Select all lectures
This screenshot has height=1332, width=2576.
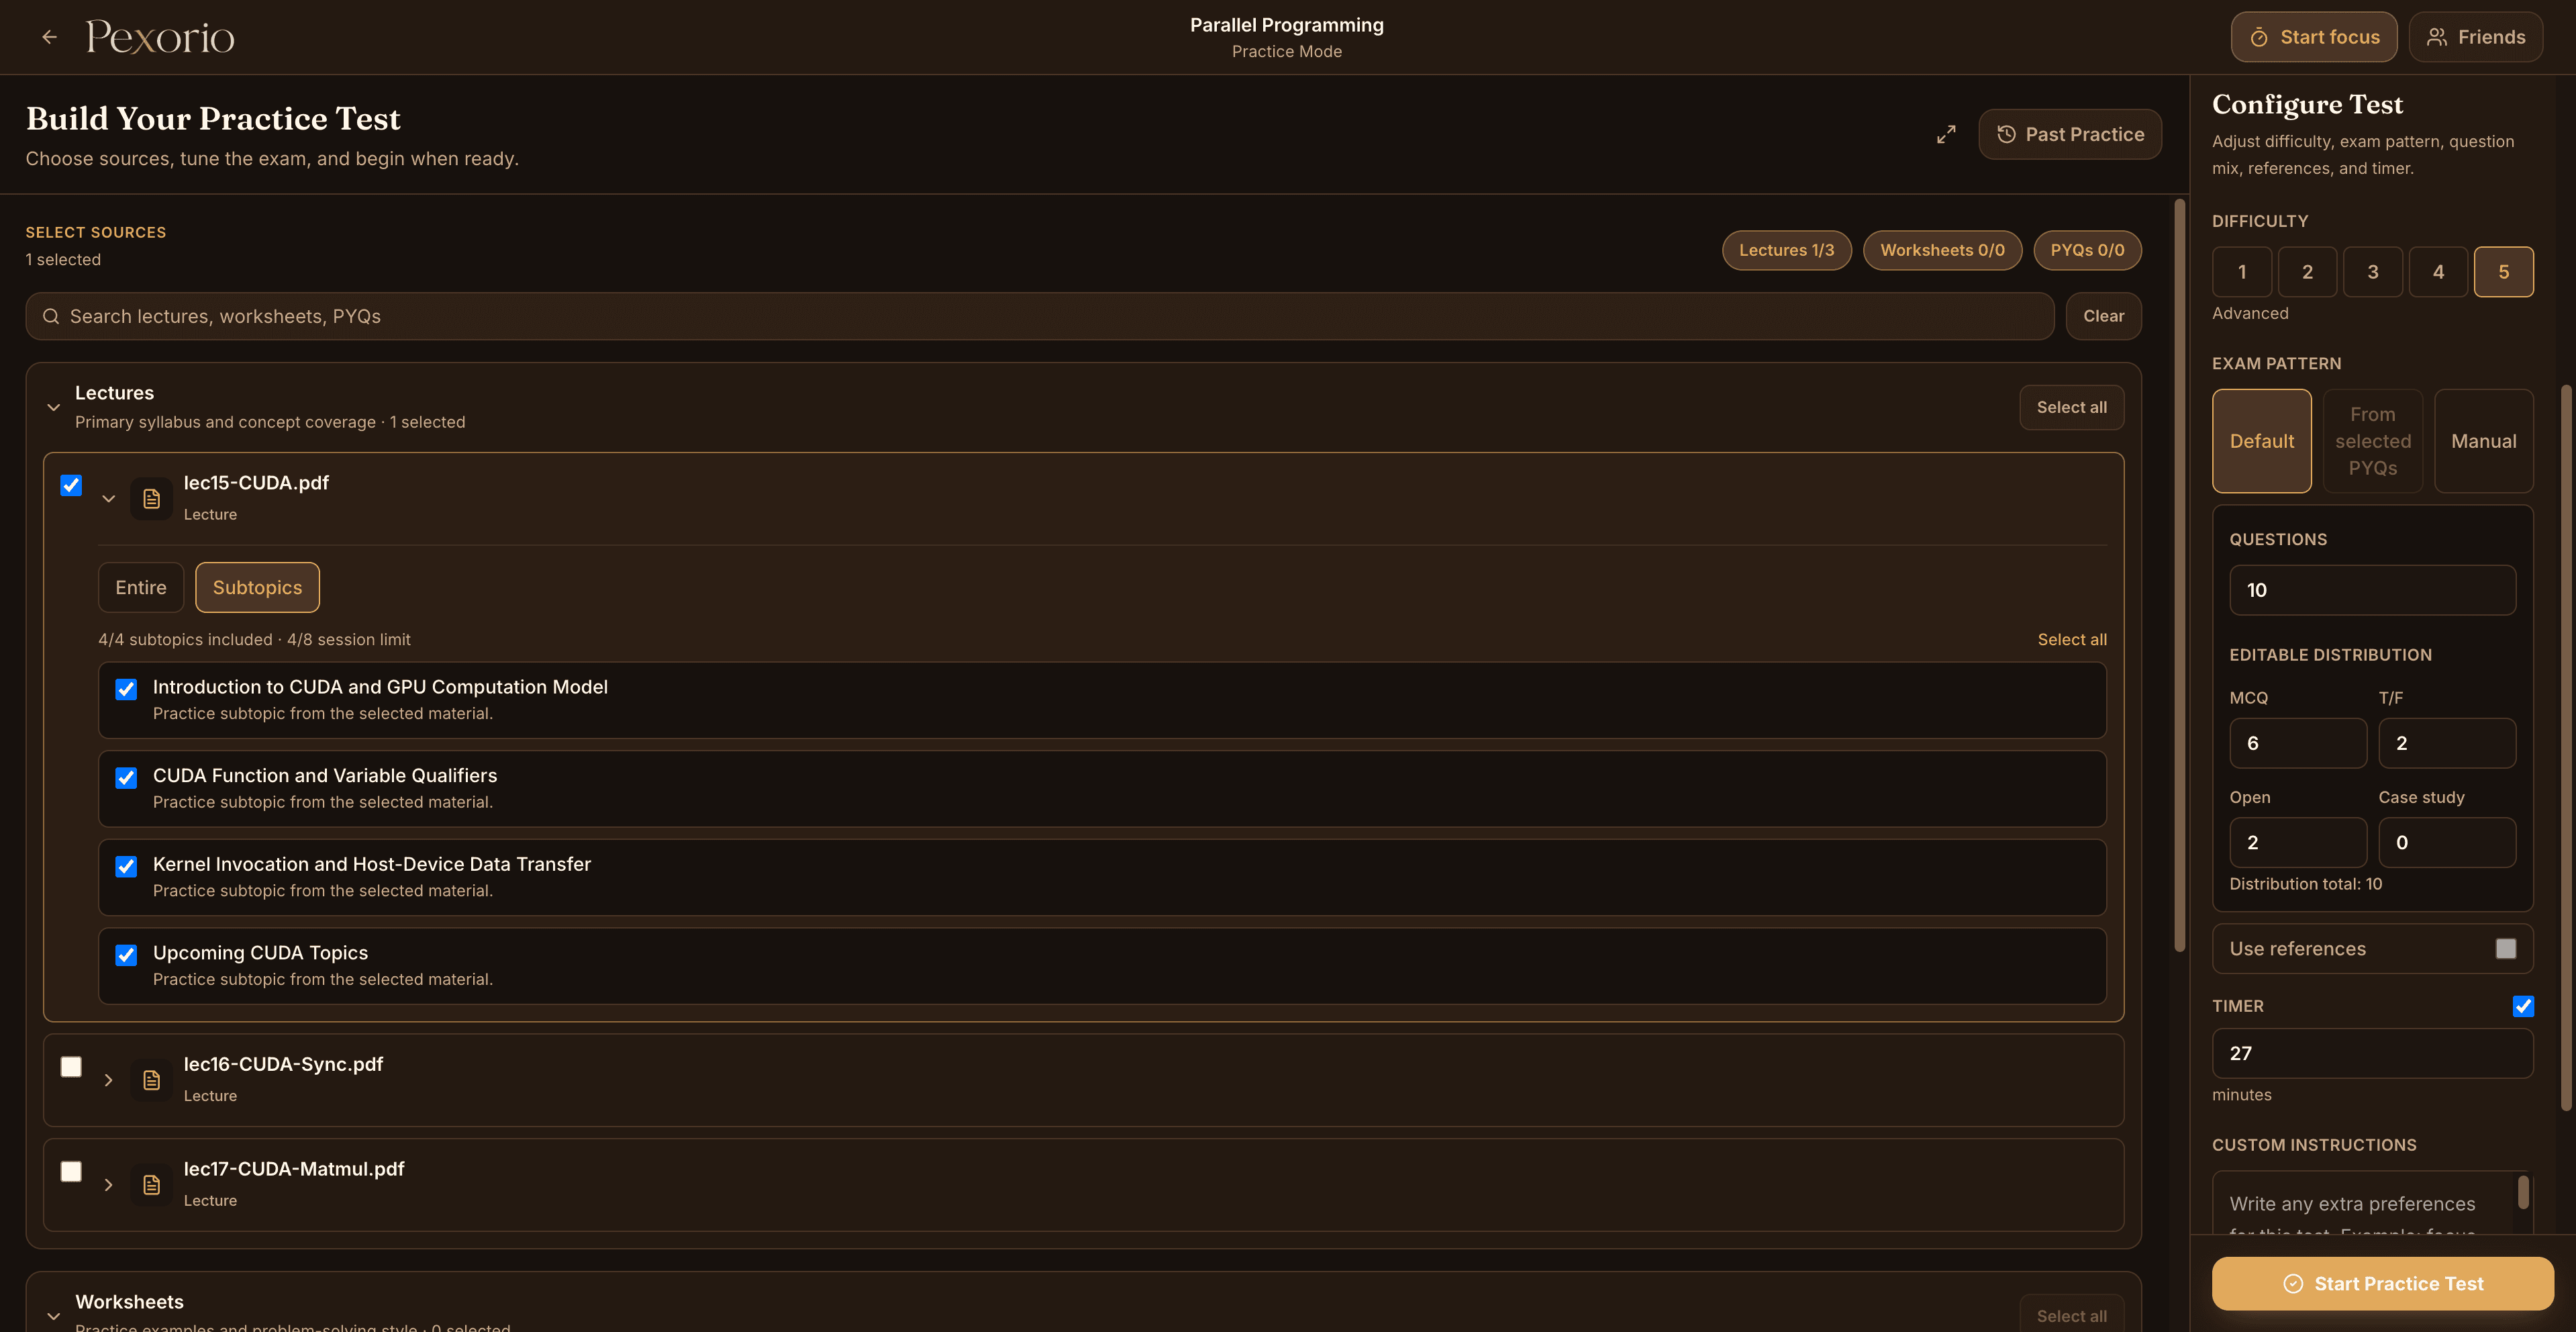(2071, 407)
